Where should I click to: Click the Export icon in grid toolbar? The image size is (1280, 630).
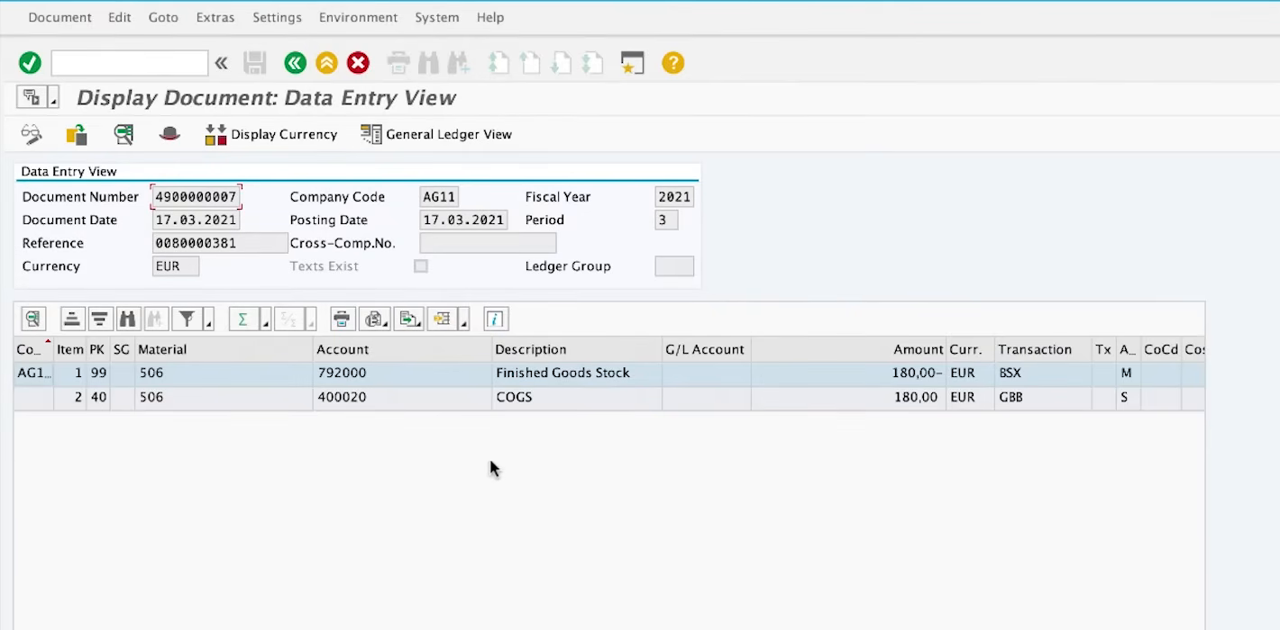[409, 319]
